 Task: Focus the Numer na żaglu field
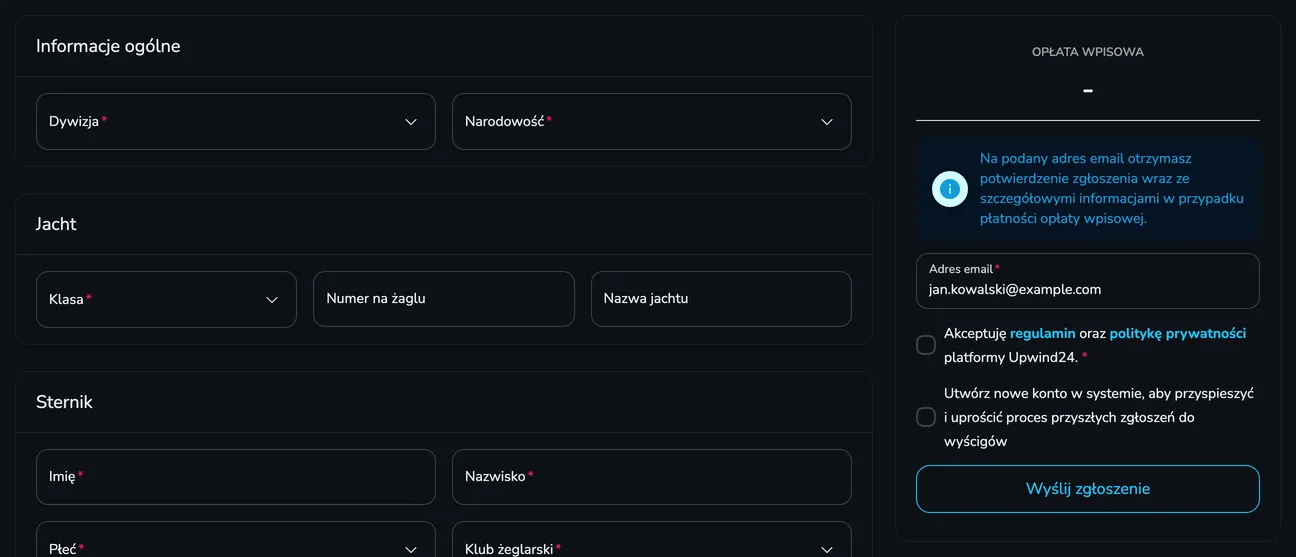point(444,299)
